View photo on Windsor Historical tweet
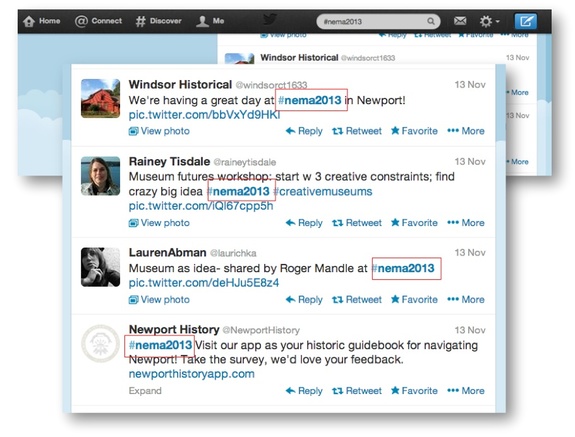 (159, 131)
